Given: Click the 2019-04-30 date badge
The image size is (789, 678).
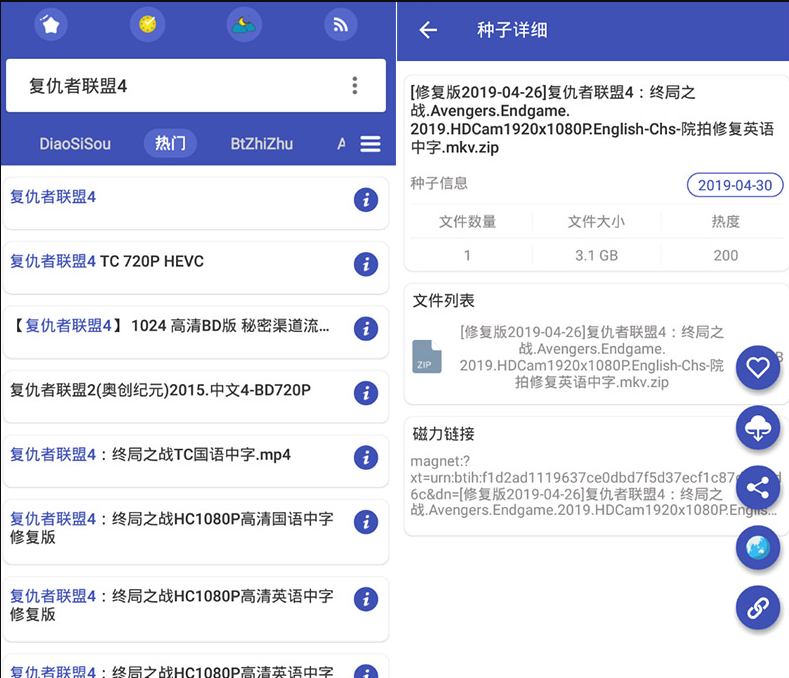Looking at the screenshot, I should [x=735, y=185].
